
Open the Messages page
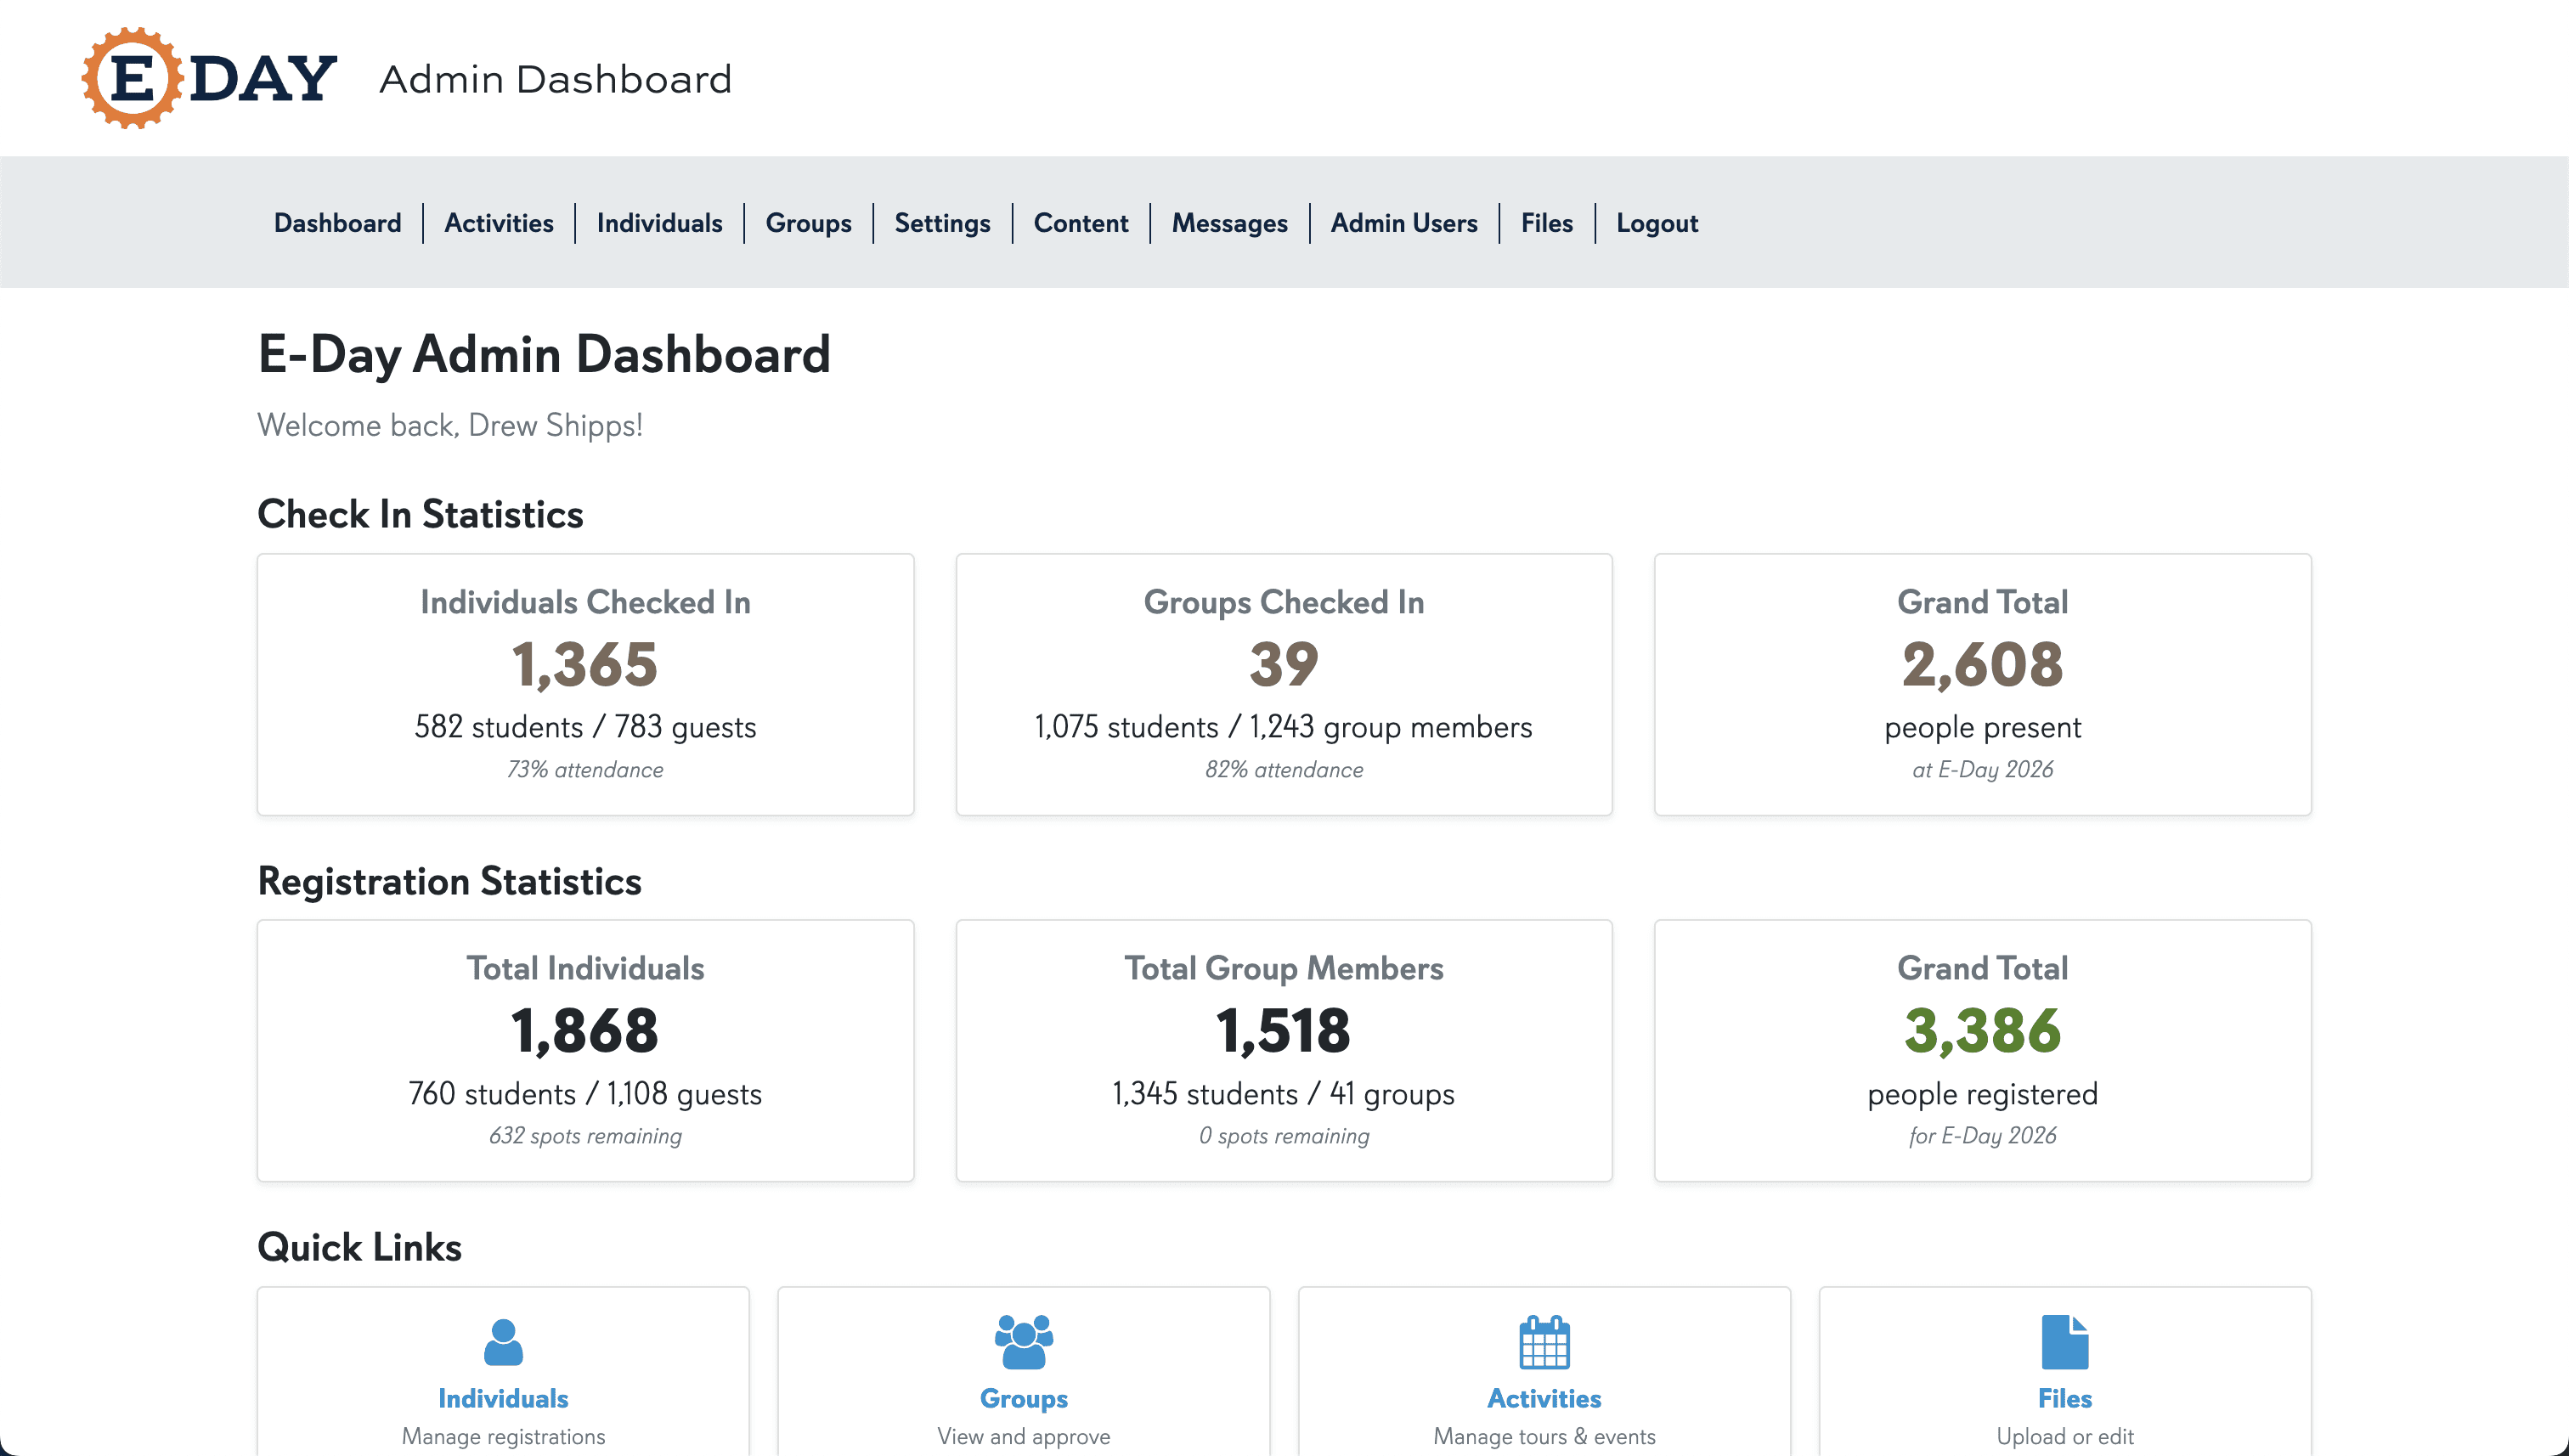click(x=1229, y=223)
